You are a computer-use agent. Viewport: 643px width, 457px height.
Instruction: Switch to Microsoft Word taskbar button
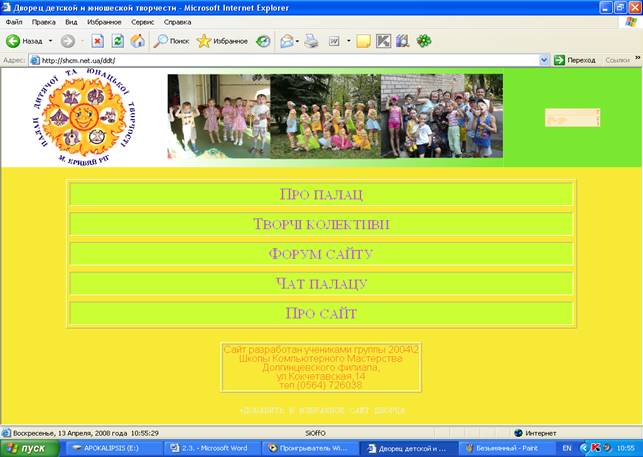[x=209, y=448]
